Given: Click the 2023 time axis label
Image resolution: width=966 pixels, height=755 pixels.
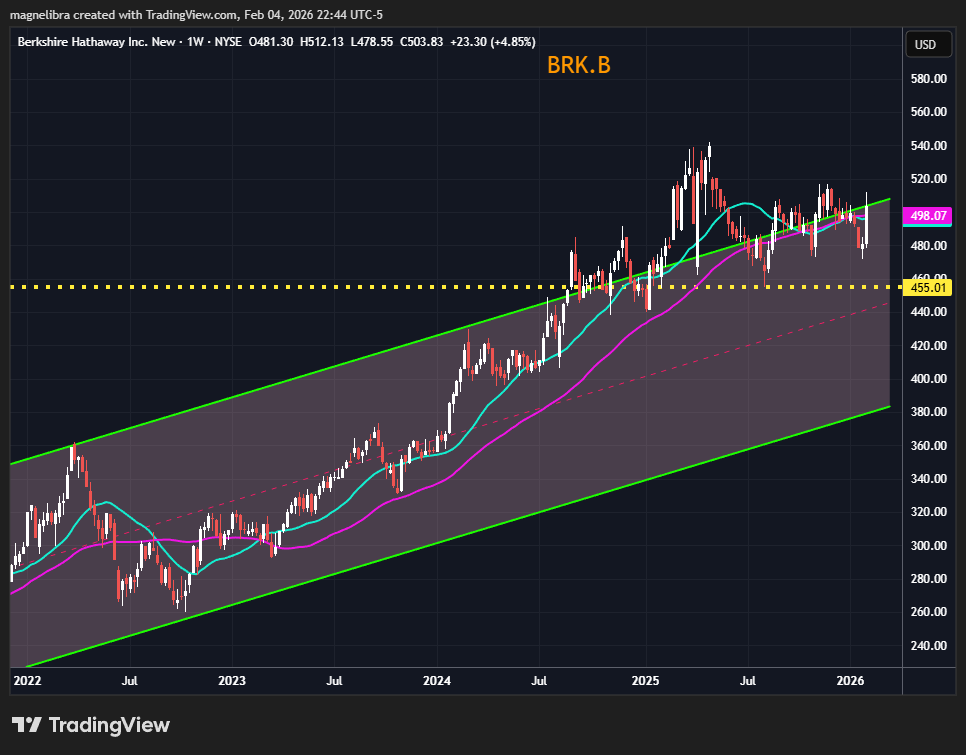Looking at the screenshot, I should coord(232,681).
